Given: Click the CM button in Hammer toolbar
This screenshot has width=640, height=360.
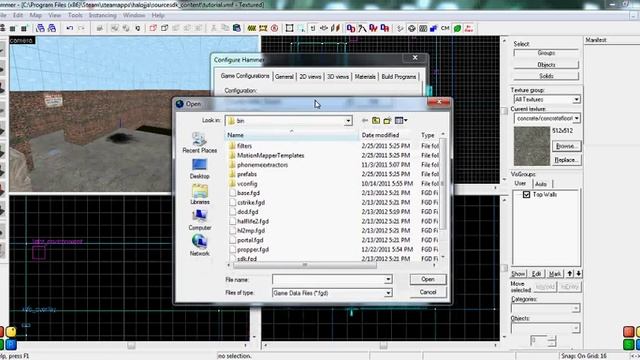Looking at the screenshot, I should [445, 28].
